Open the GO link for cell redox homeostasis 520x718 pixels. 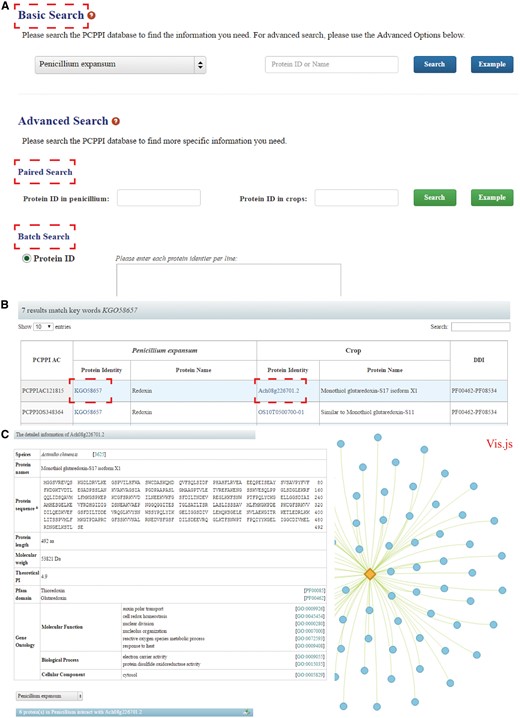coord(310,616)
